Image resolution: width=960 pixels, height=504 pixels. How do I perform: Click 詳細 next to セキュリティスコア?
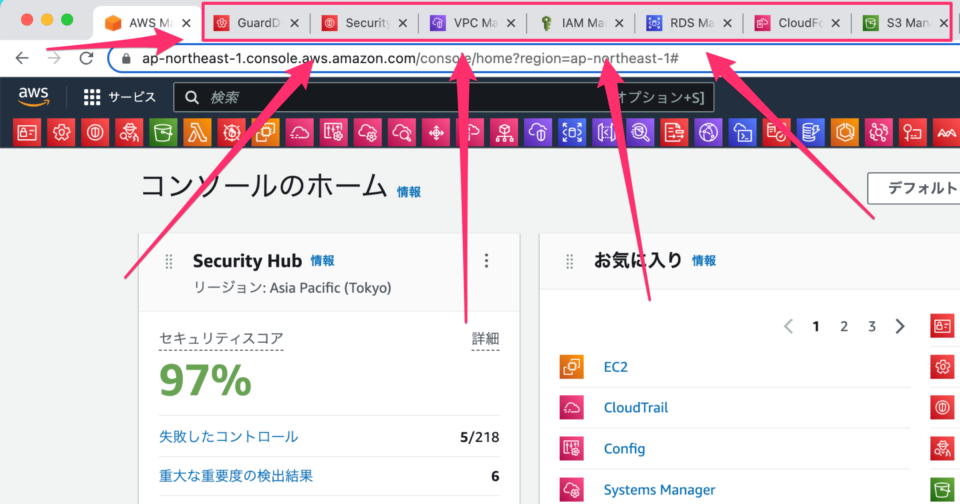click(x=486, y=339)
